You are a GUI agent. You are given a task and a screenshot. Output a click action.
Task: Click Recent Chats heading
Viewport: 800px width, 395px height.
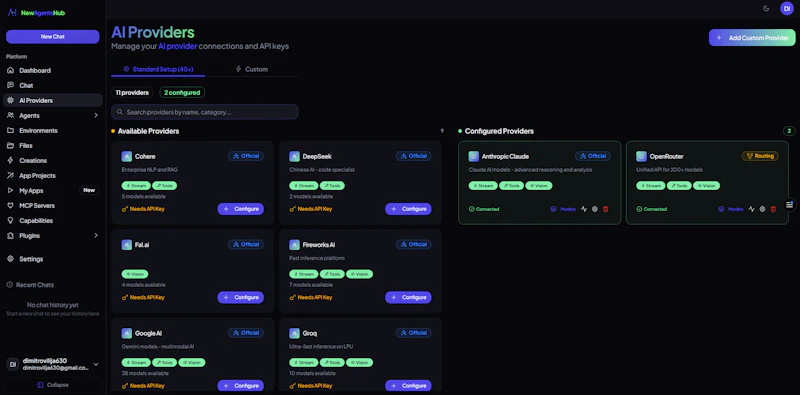(x=30, y=285)
